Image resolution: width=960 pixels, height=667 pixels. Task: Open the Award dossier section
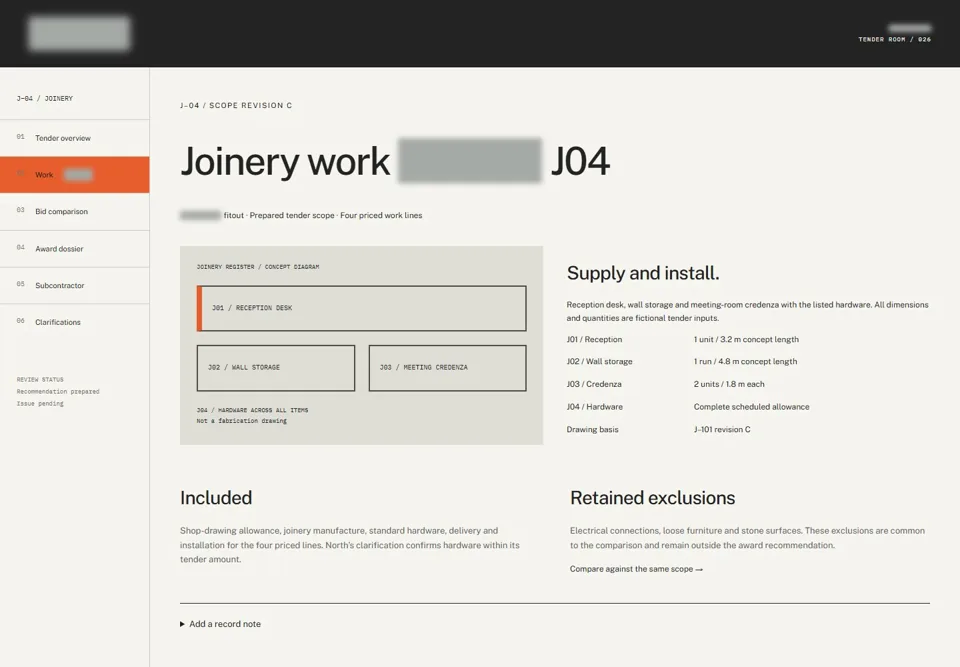pos(75,249)
